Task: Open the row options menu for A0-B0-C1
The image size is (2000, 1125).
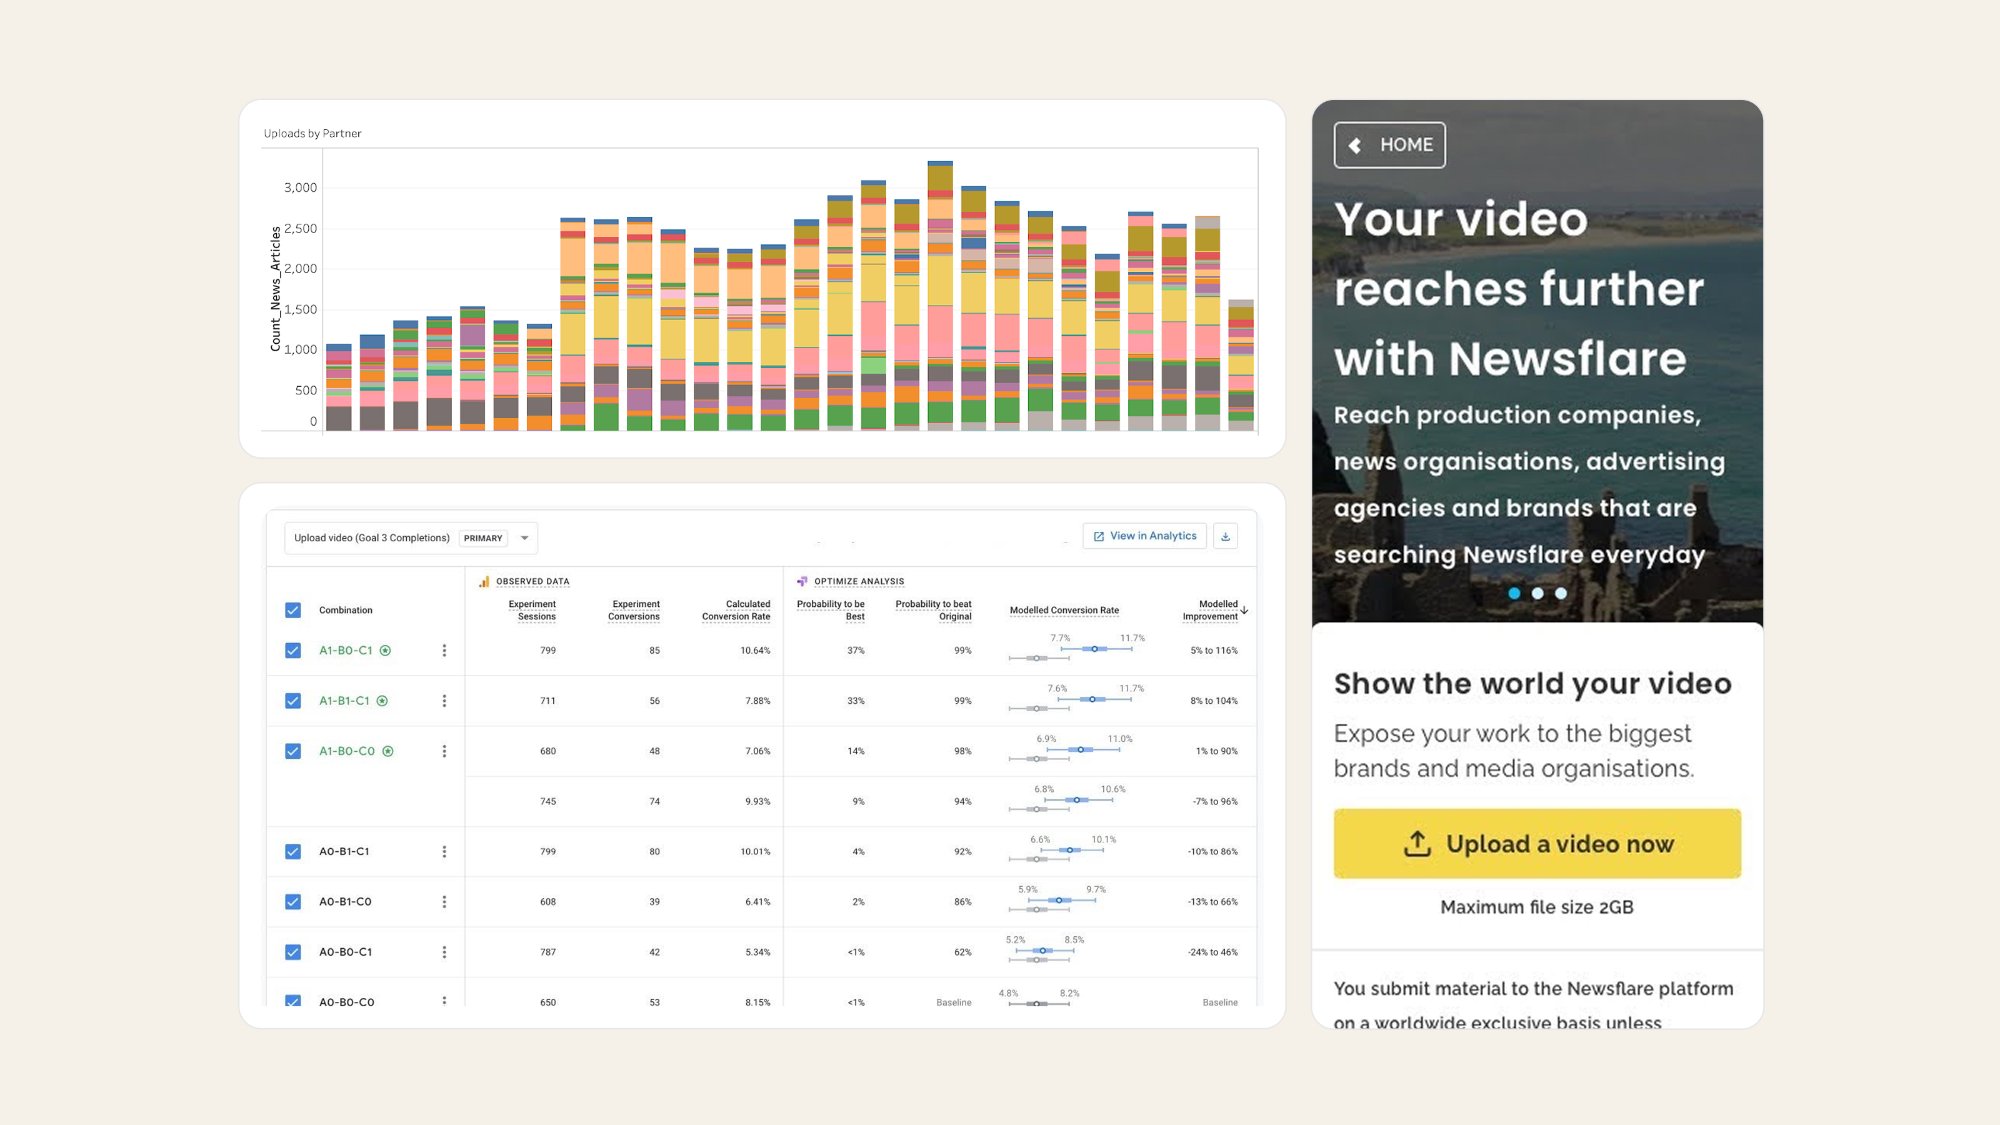Action: coord(444,952)
